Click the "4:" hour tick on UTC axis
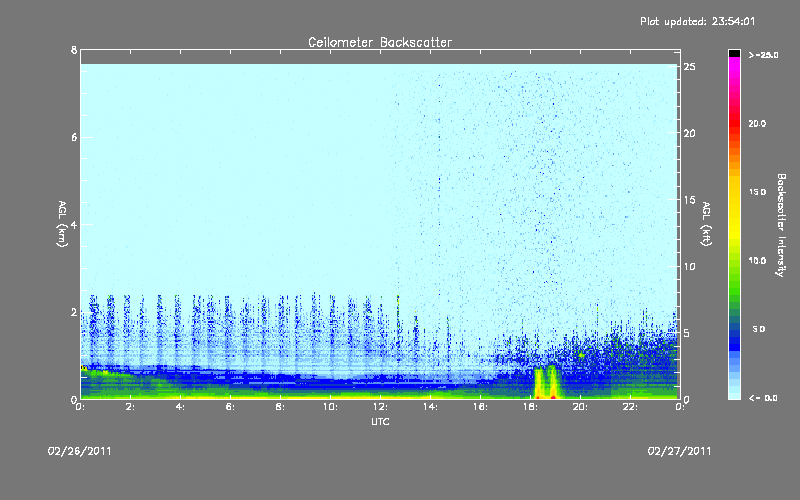Image resolution: width=800 pixels, height=500 pixels. click(x=180, y=407)
